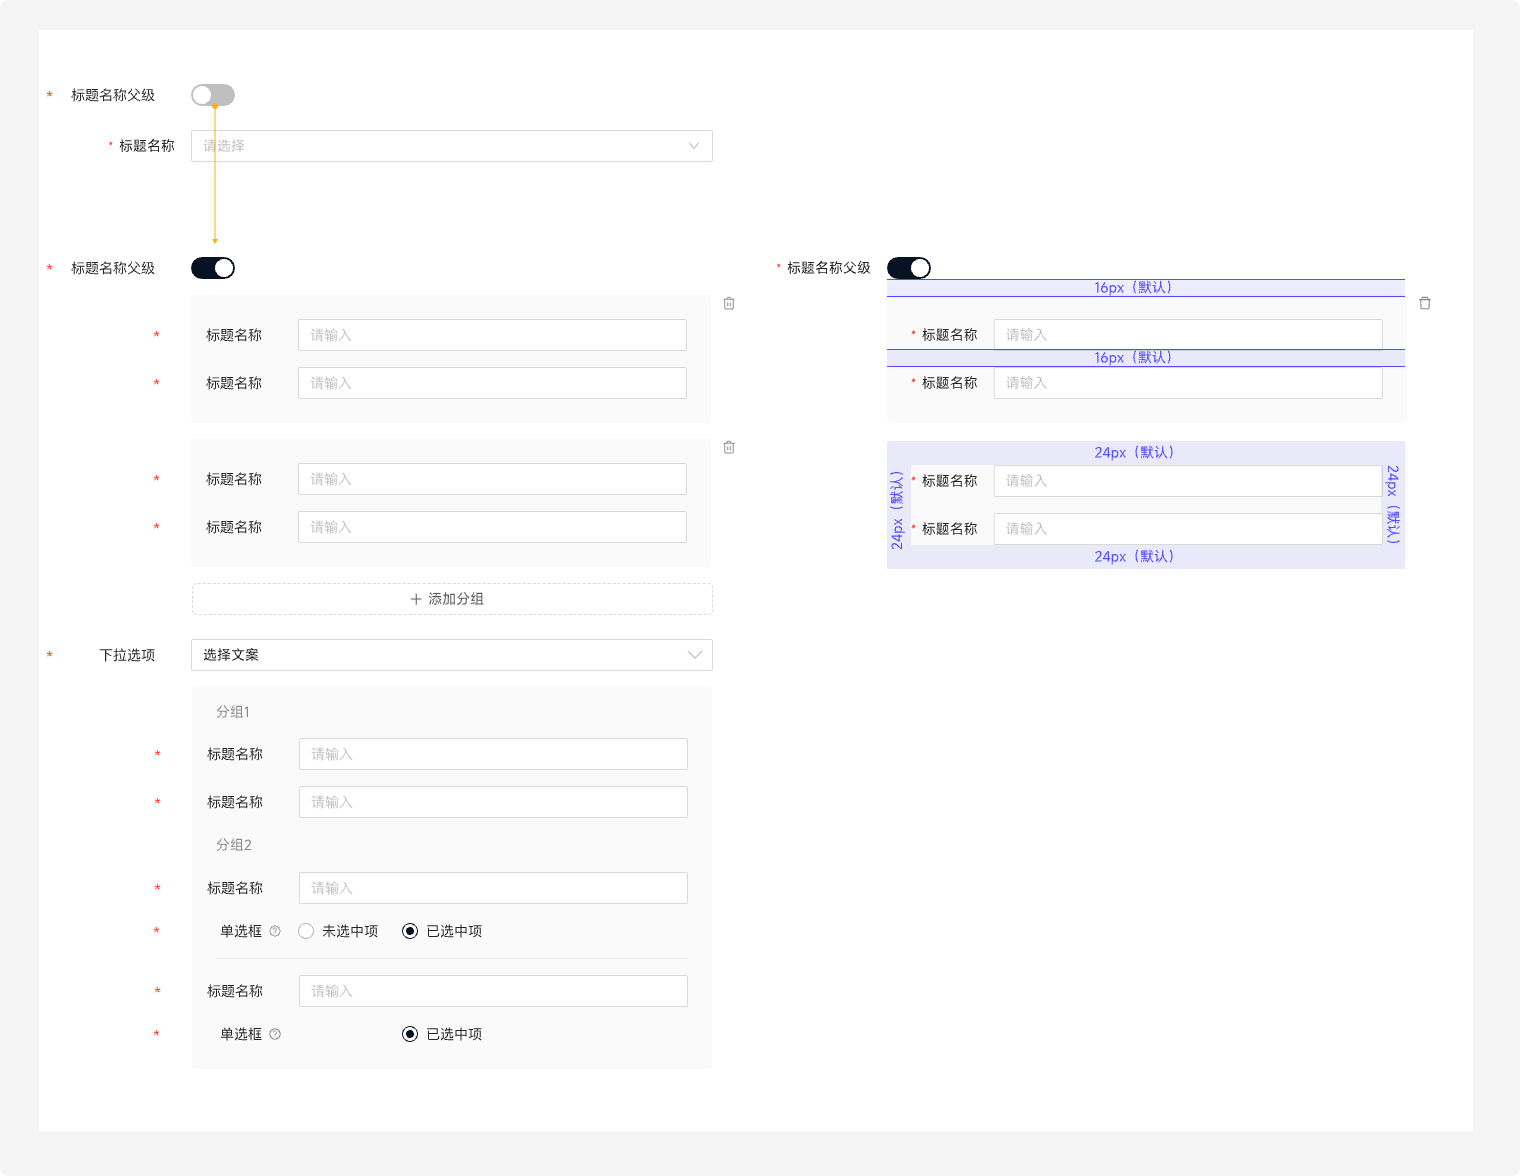Turn off 标题名称父级 switch above 添加分组 groups
The width and height of the screenshot is (1520, 1176).
(x=213, y=268)
